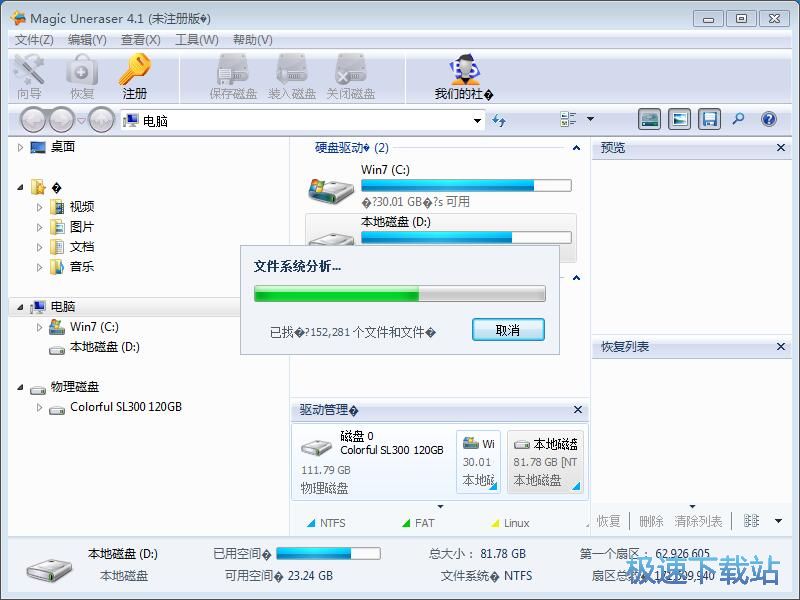Expand the 图片 folder node
This screenshot has width=800, height=600.
[x=39, y=227]
